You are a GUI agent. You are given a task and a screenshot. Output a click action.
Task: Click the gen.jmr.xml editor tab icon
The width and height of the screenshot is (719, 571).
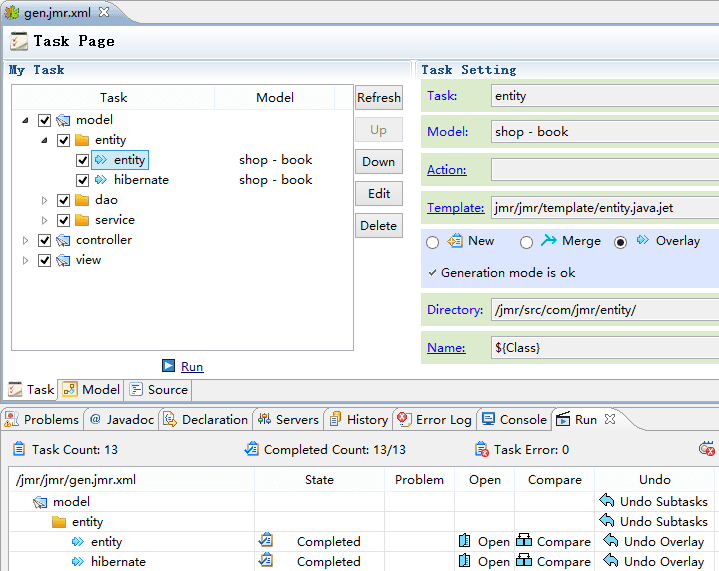(11, 12)
